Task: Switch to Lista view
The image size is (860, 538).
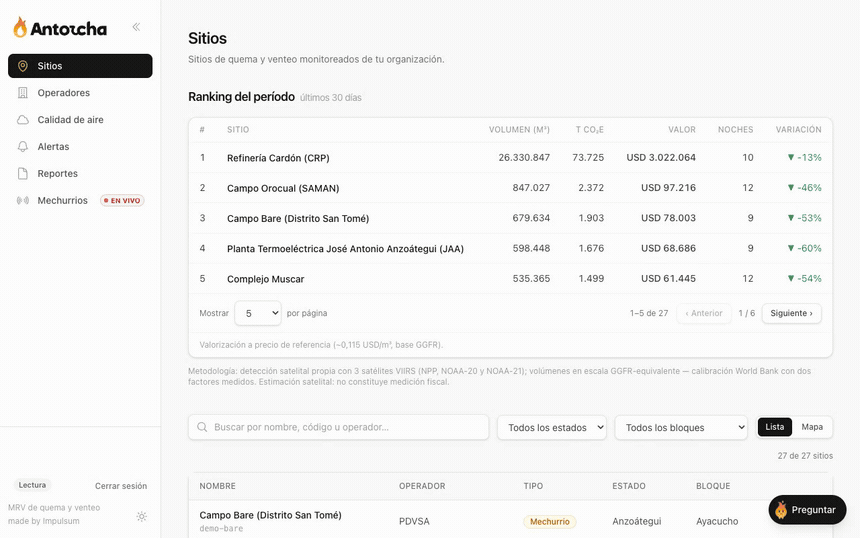Action: click(x=774, y=427)
